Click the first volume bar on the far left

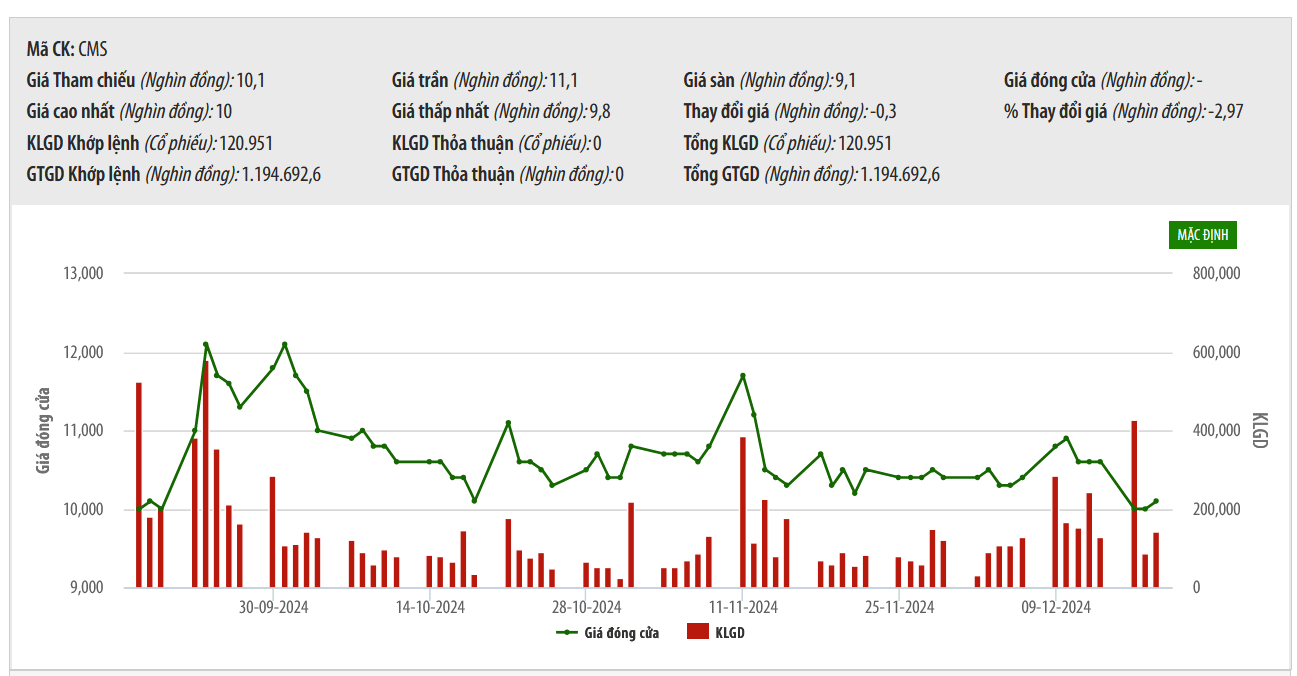tap(139, 485)
